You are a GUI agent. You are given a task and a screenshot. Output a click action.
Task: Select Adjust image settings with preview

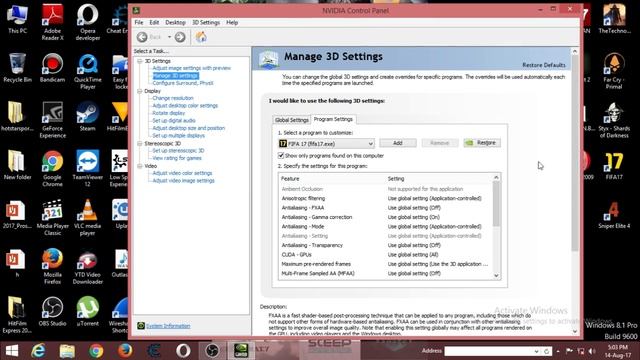pos(191,68)
